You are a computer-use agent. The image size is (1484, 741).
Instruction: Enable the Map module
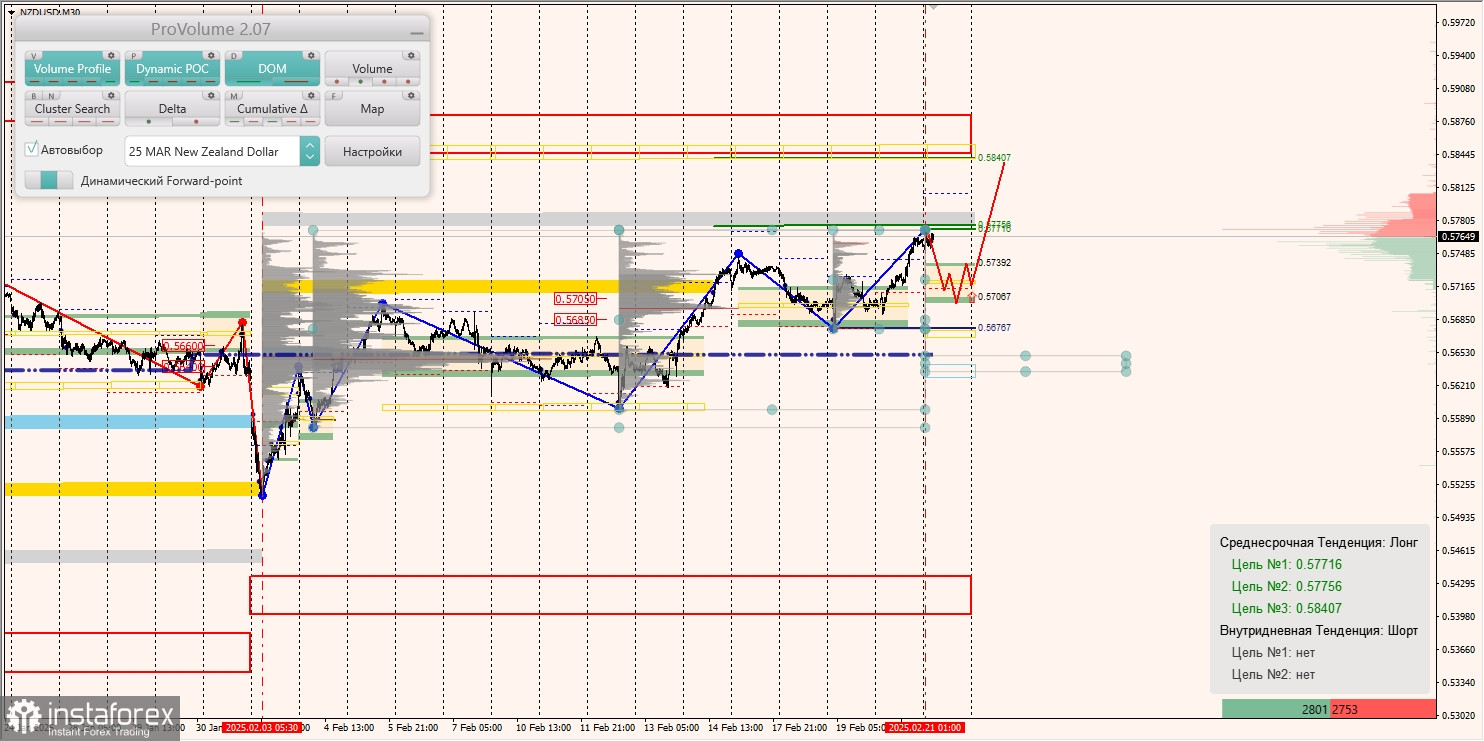372,109
